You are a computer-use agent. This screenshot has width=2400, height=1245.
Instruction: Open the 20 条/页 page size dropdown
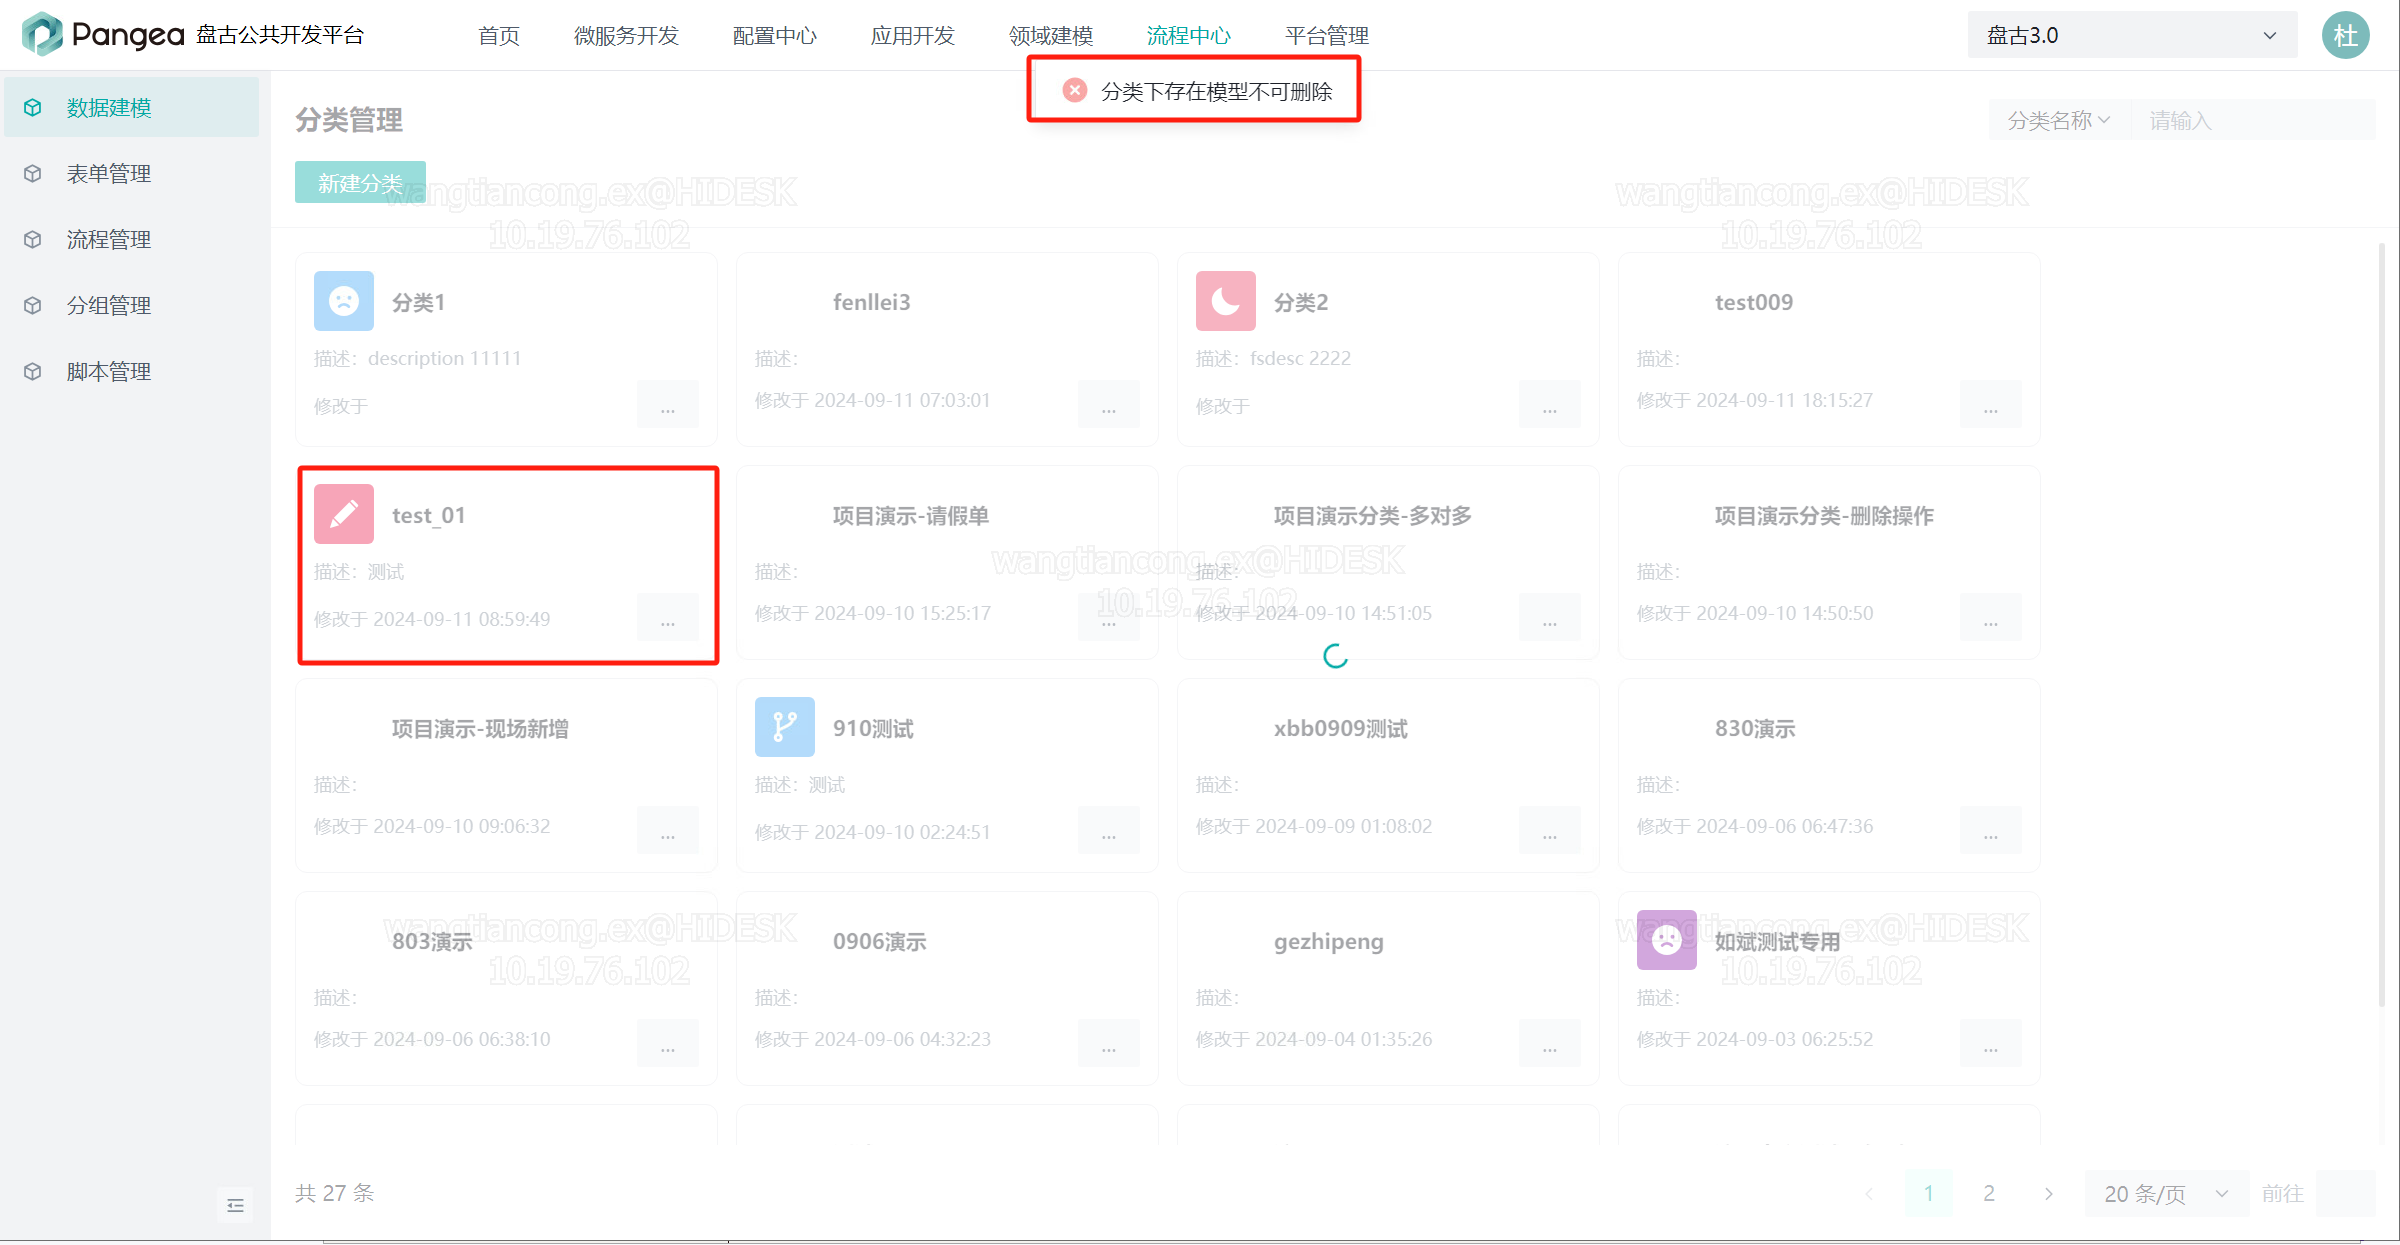2166,1193
